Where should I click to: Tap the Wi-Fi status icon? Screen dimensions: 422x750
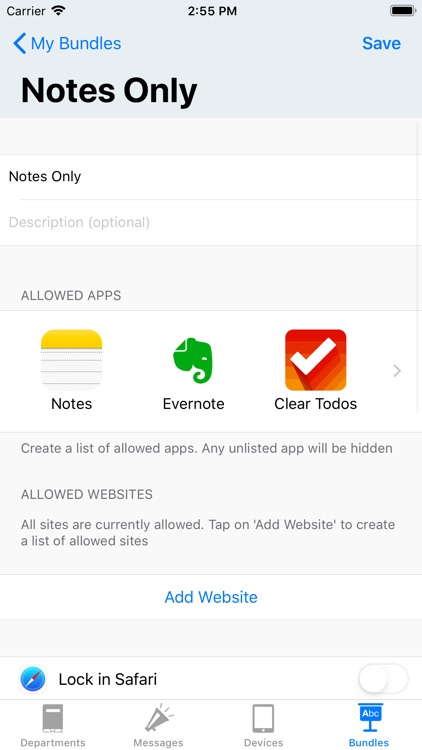58,11
